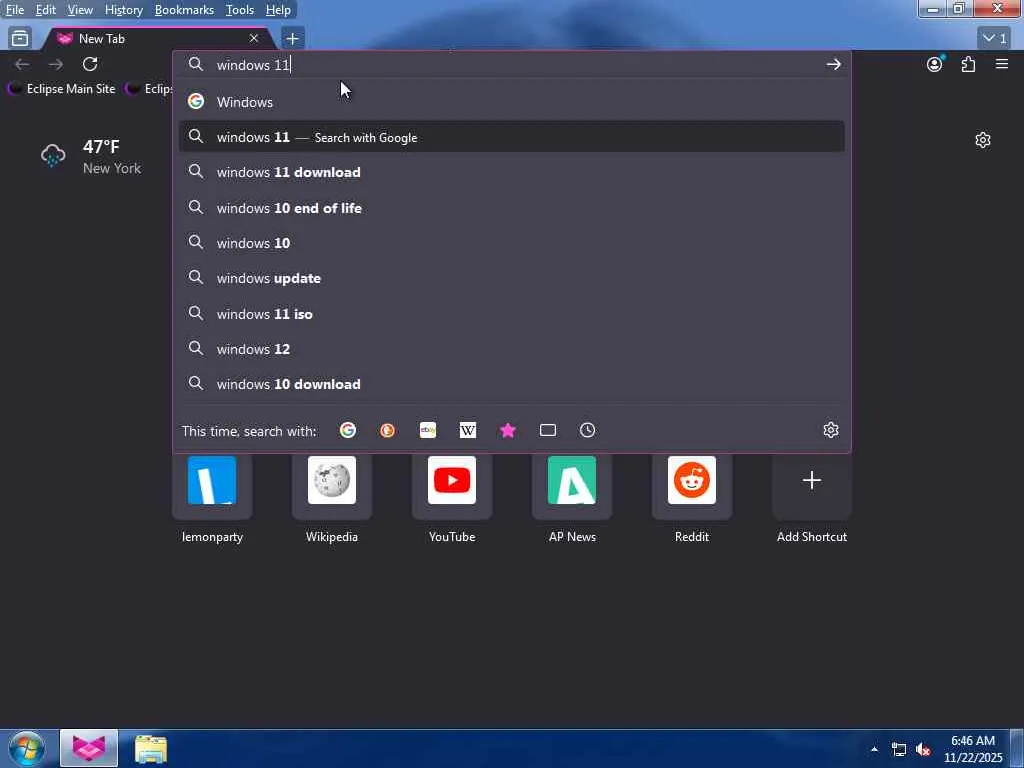The height and width of the screenshot is (768, 1024).
Task: Search bookmarks with the pink star icon
Action: pos(507,430)
